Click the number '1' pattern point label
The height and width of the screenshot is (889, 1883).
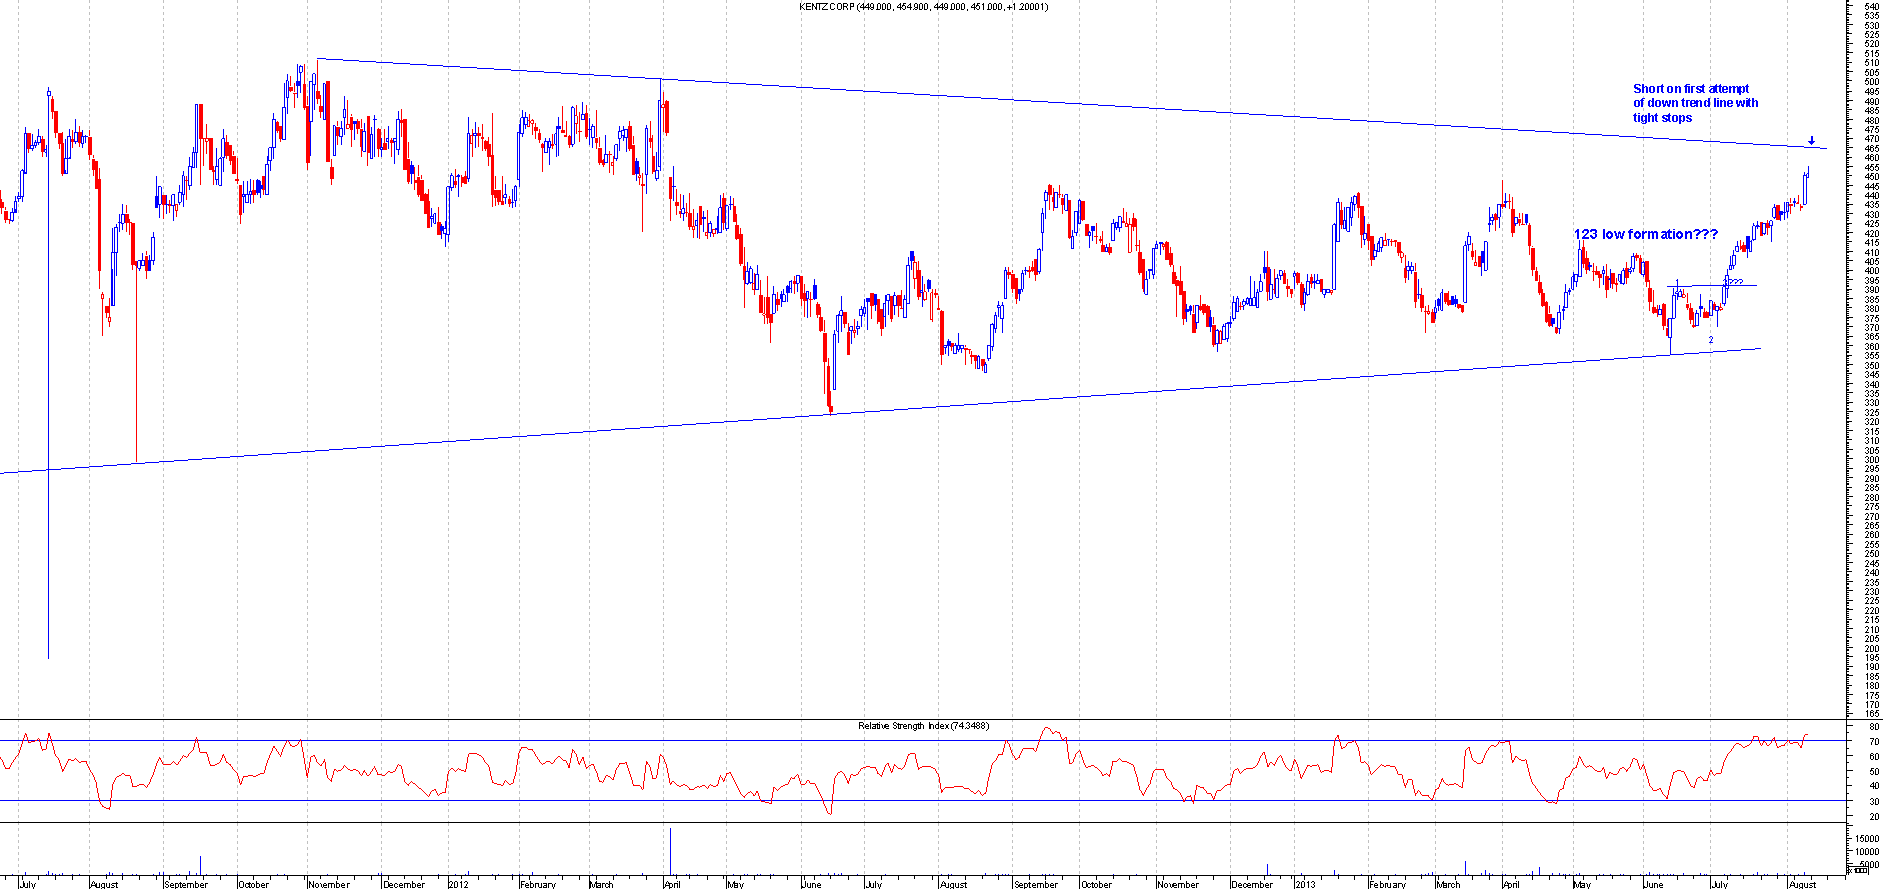[x=1677, y=283]
